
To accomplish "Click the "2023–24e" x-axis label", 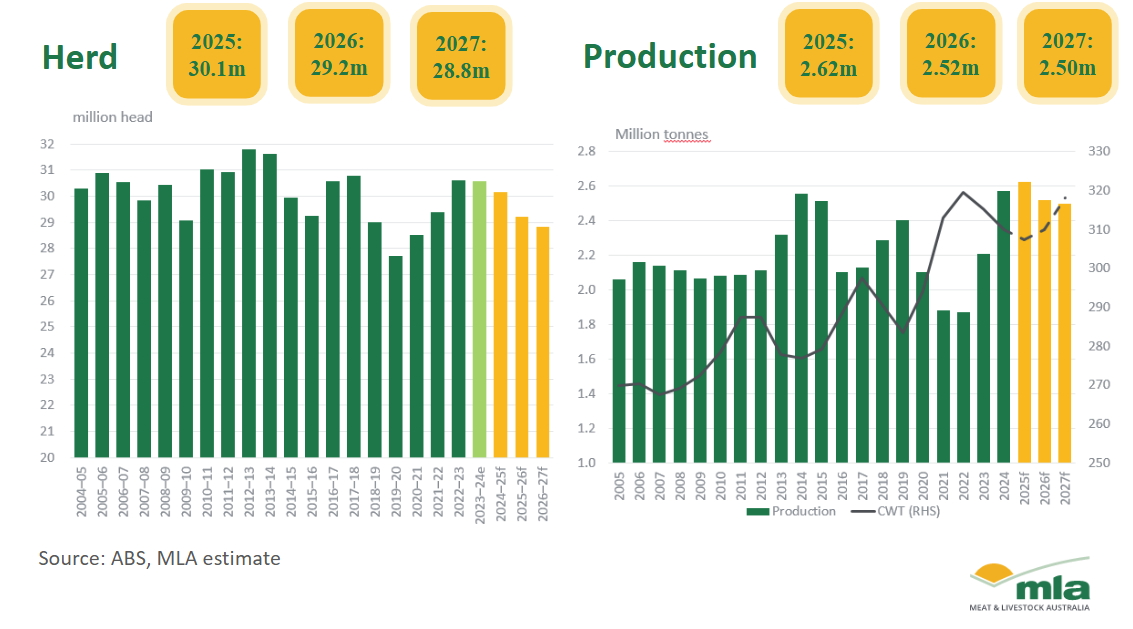I will [x=479, y=495].
